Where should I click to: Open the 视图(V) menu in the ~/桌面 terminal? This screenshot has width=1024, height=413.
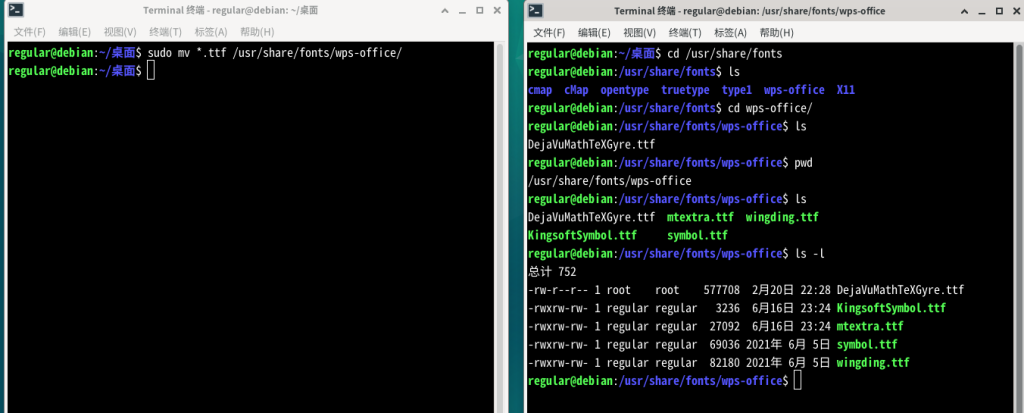(x=120, y=32)
